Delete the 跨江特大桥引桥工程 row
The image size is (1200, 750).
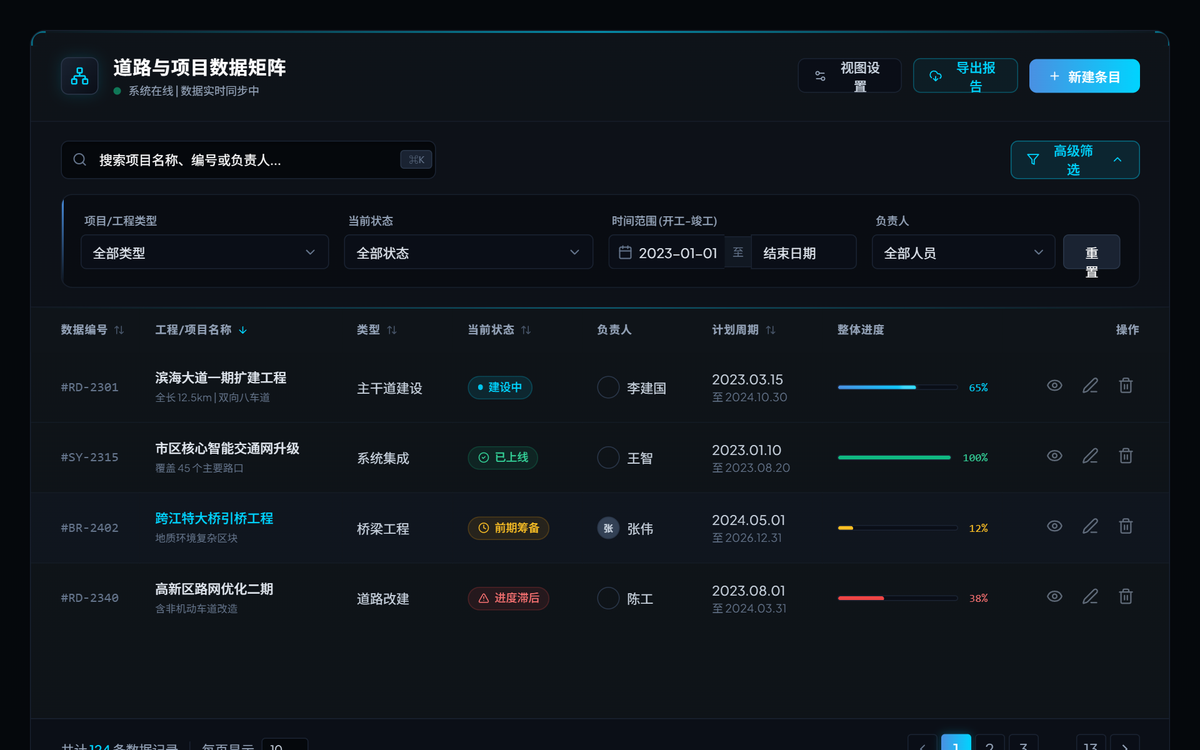coord(1126,526)
